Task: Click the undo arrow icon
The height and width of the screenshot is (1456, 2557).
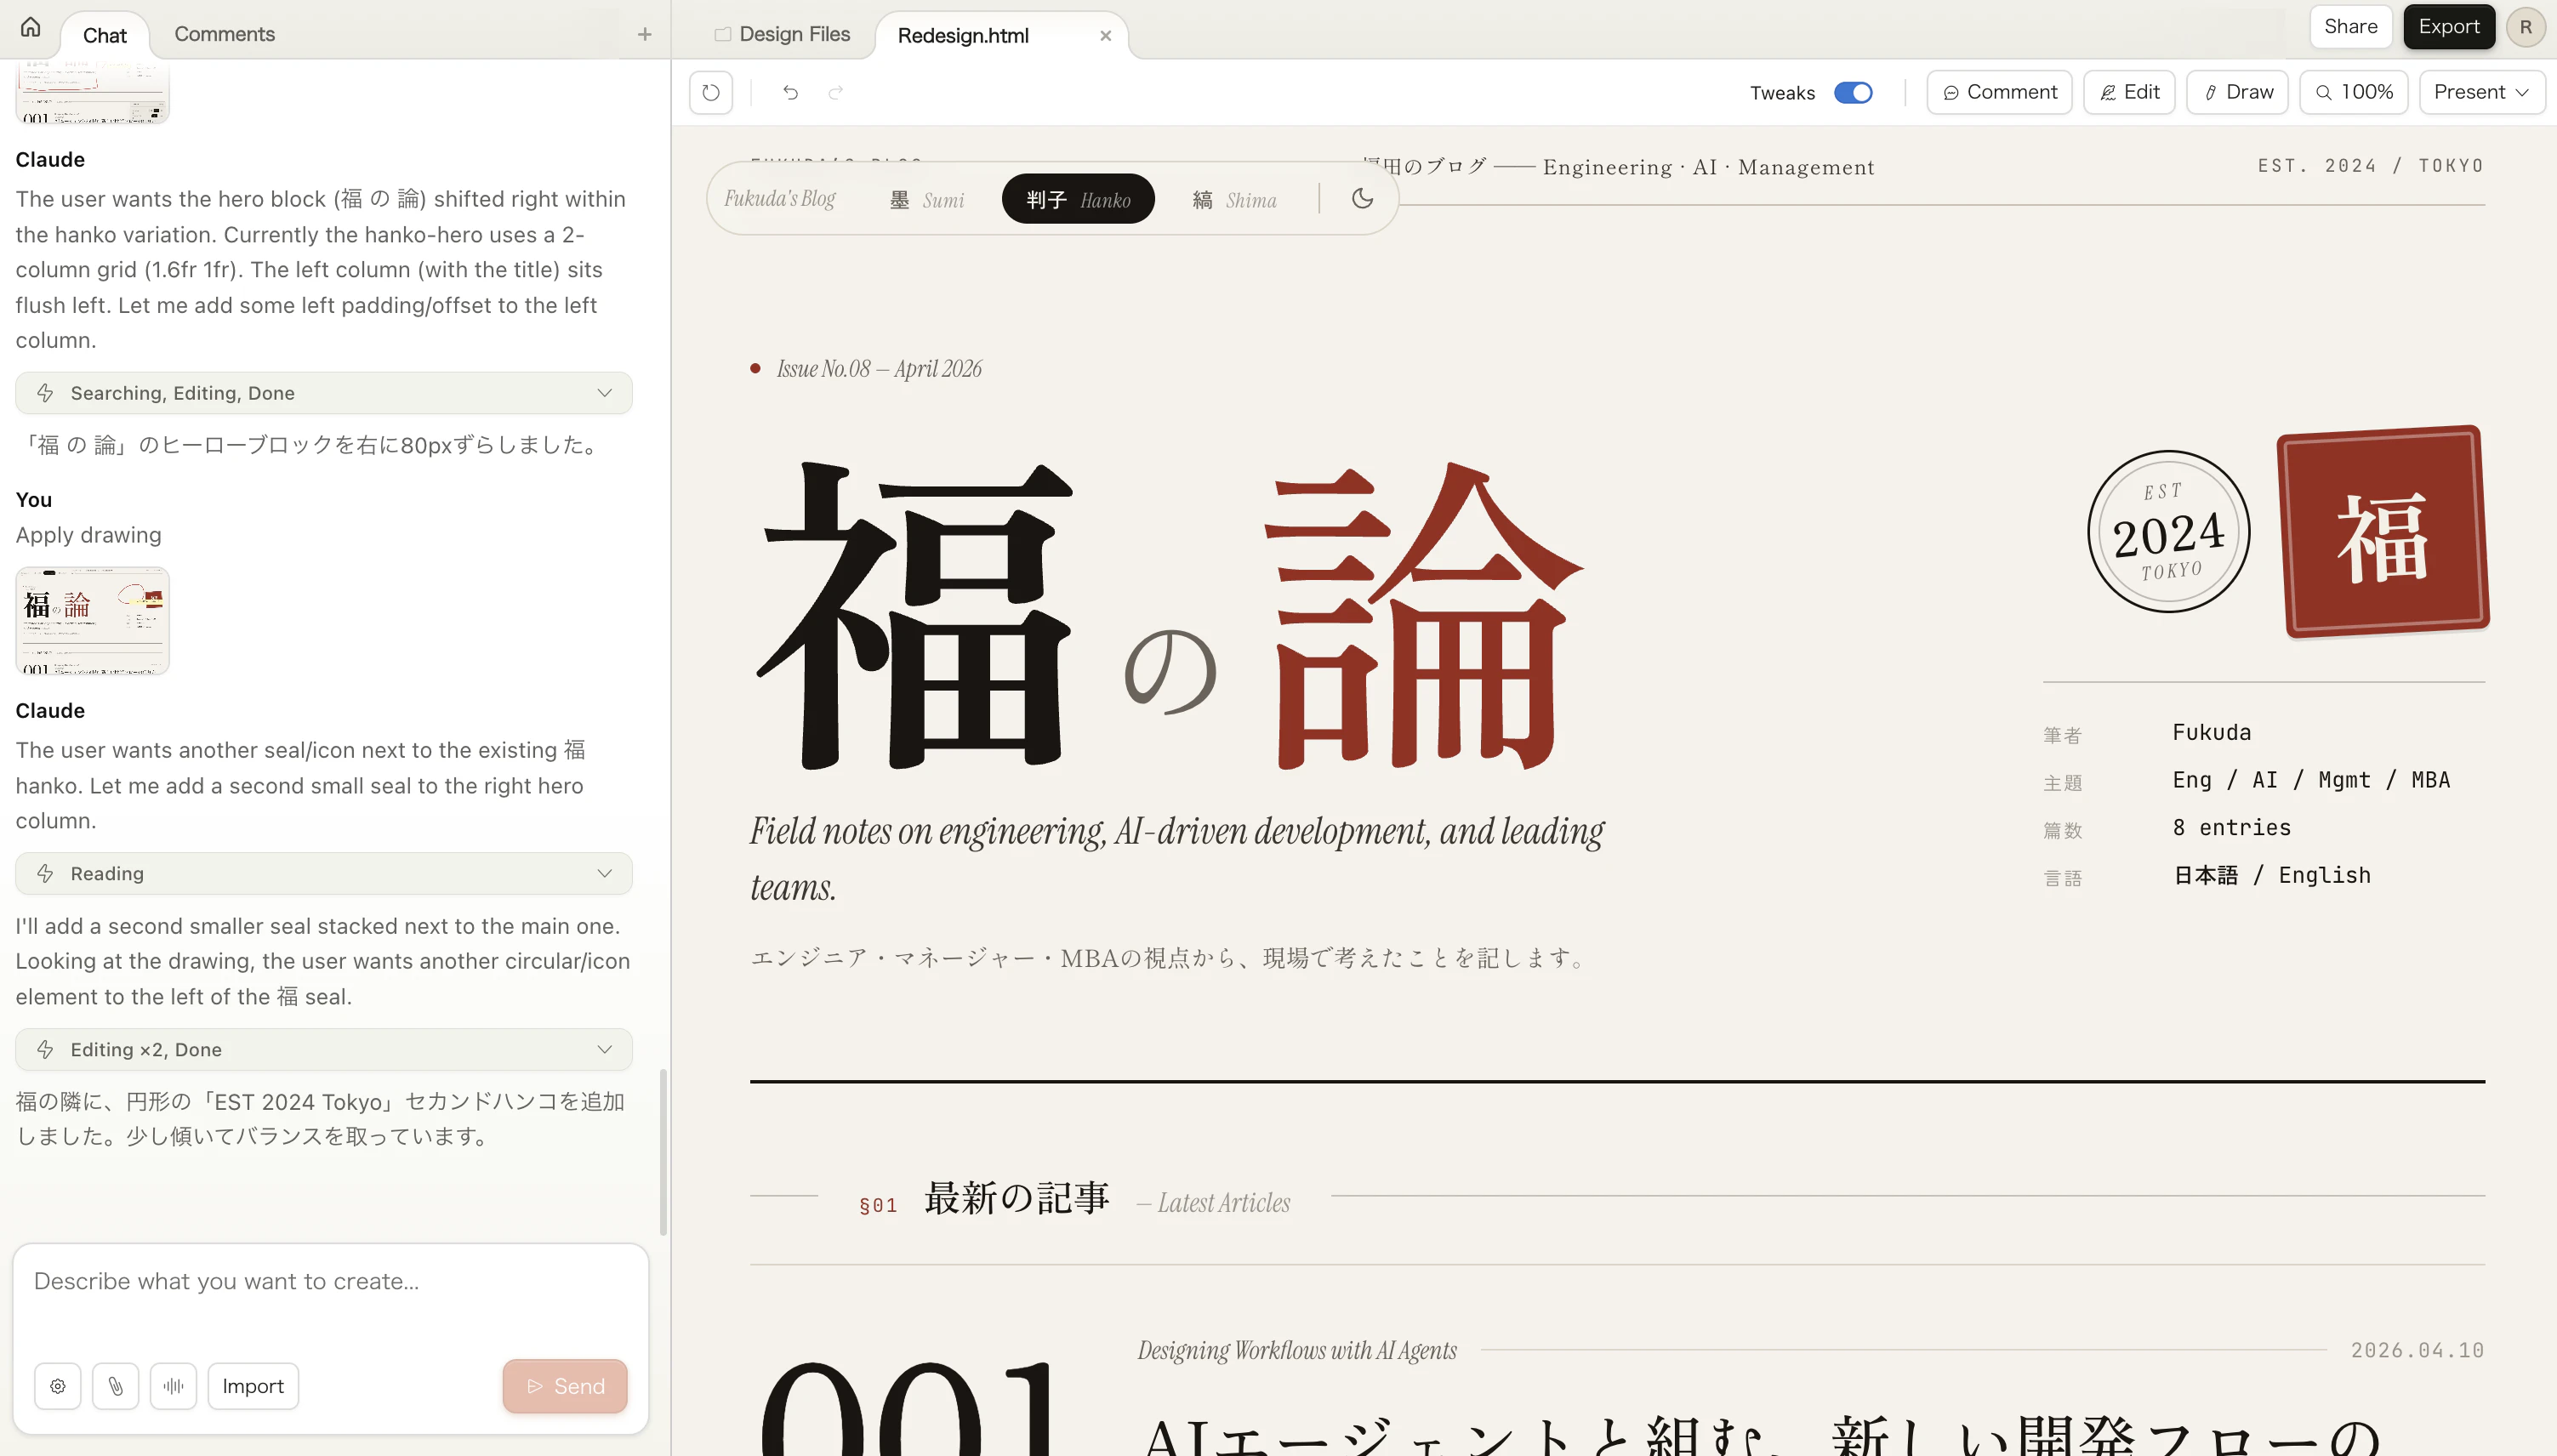Action: tap(790, 93)
